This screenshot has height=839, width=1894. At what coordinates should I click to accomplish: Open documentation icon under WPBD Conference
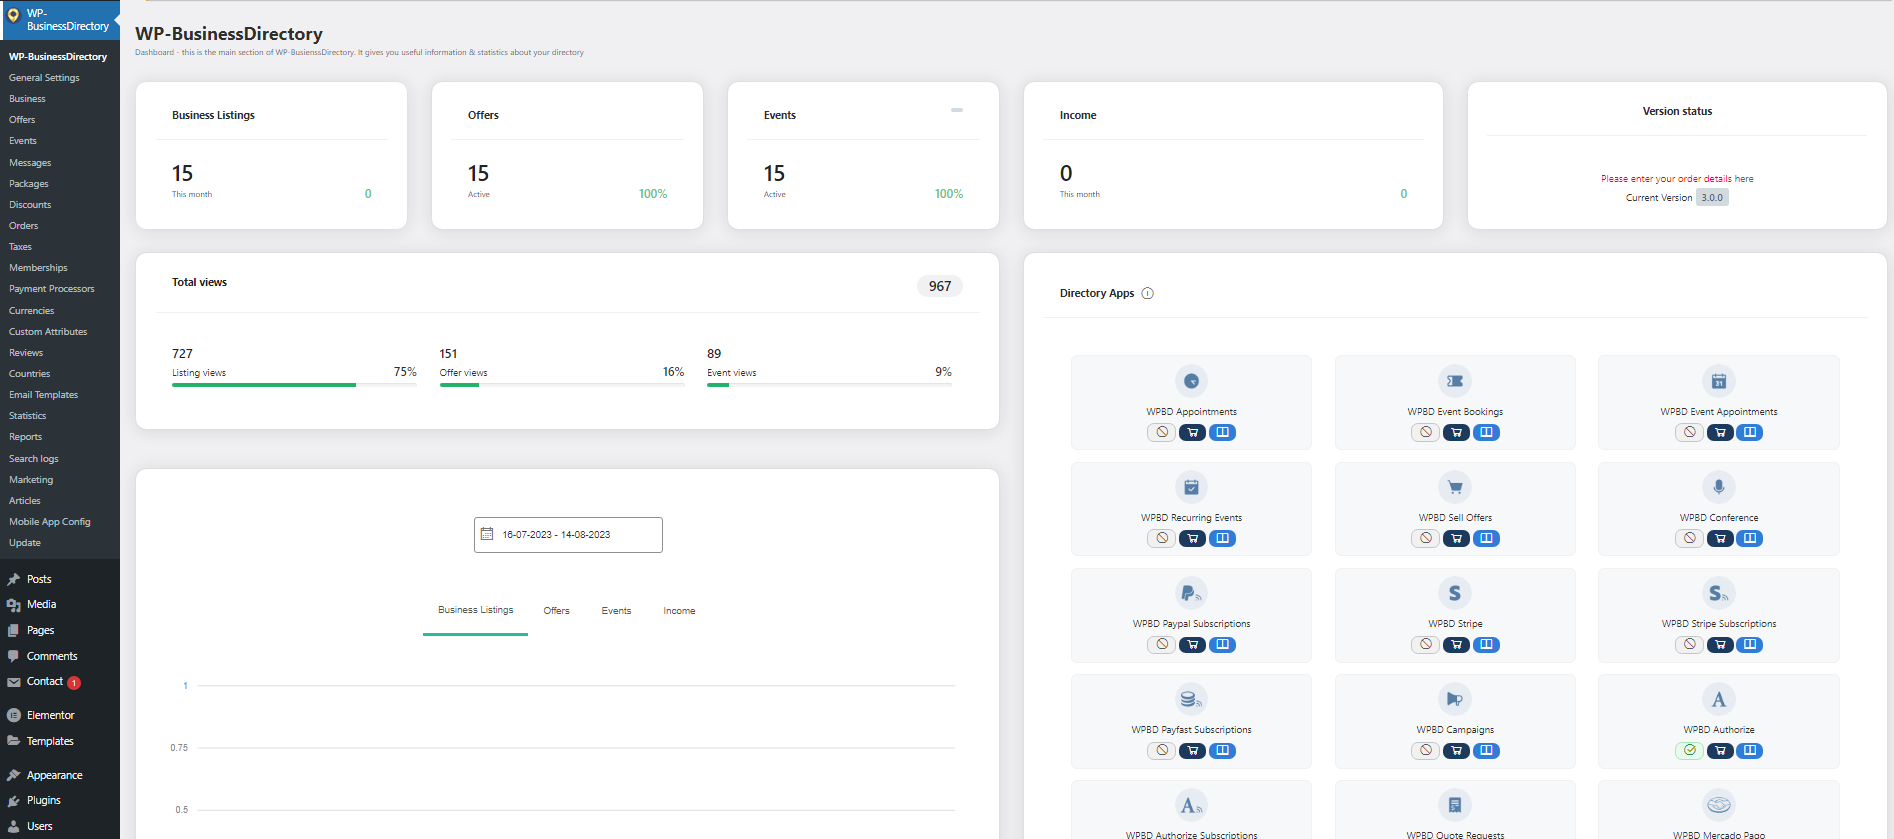click(x=1750, y=539)
